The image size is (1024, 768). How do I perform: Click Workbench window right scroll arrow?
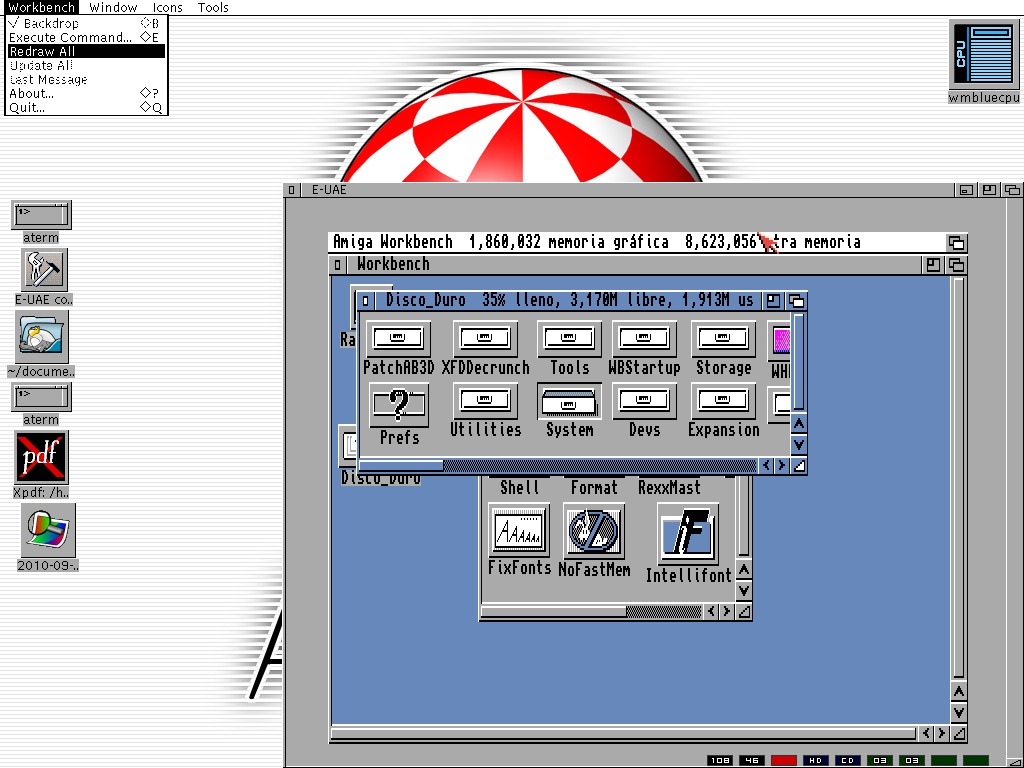942,733
